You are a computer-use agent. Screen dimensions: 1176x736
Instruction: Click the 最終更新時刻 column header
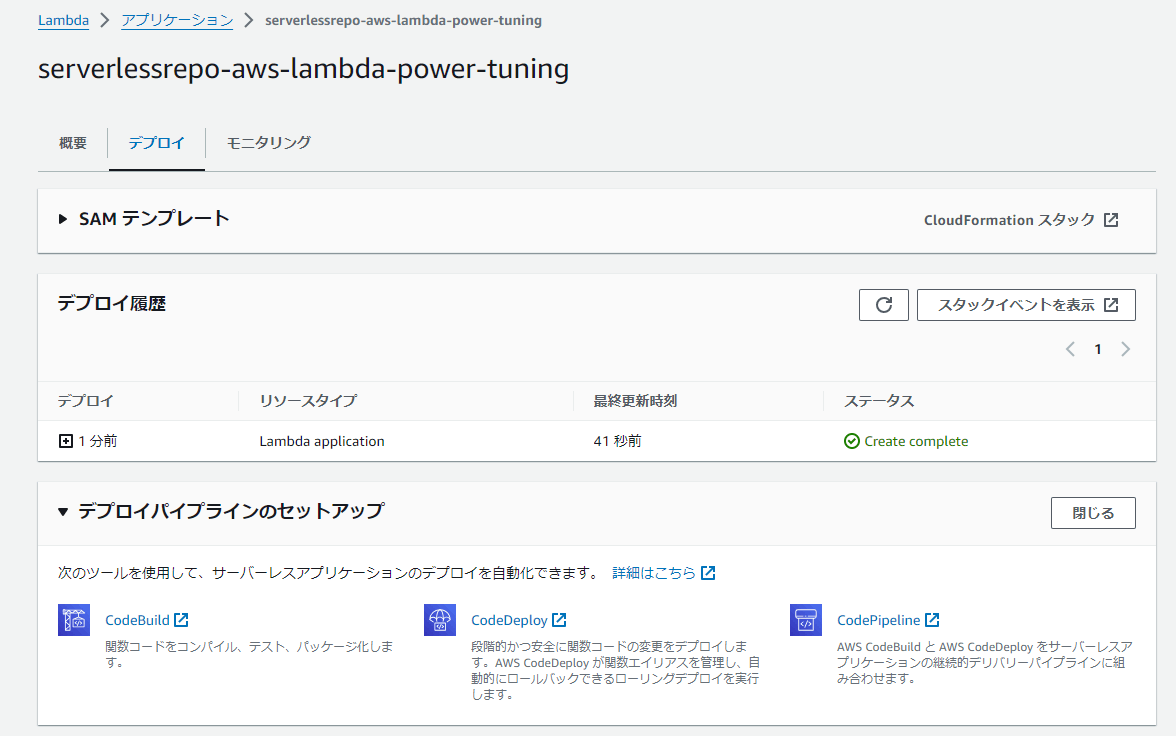click(635, 401)
